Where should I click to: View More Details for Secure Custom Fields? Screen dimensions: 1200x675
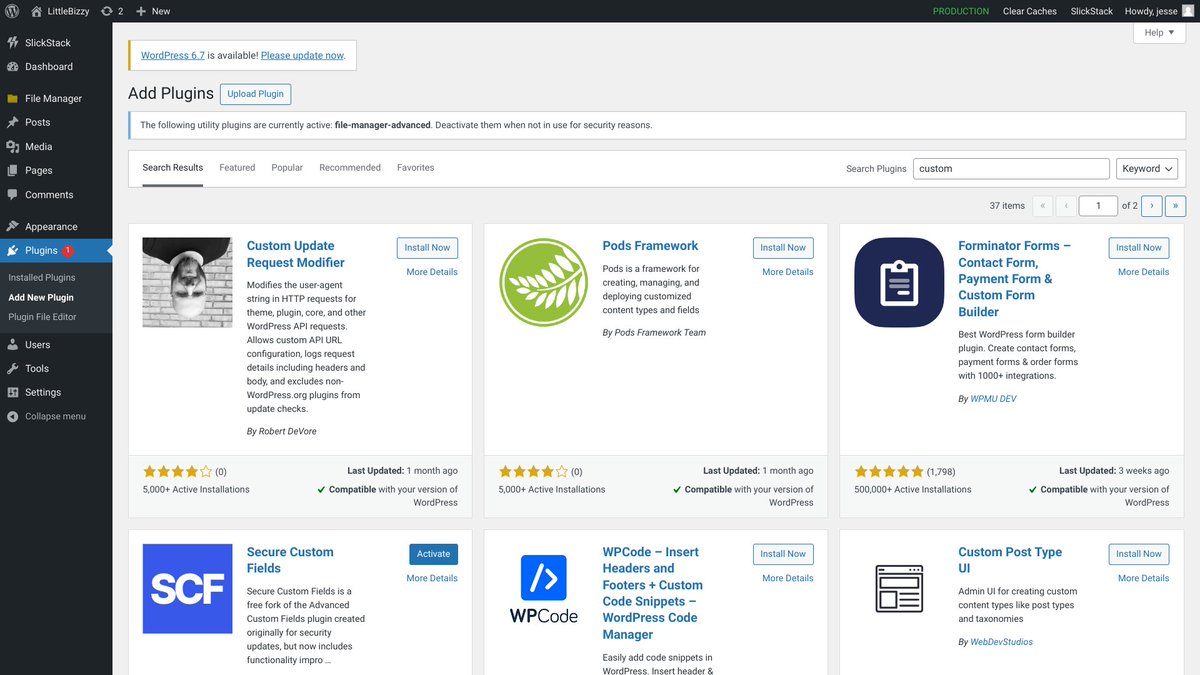[432, 578]
